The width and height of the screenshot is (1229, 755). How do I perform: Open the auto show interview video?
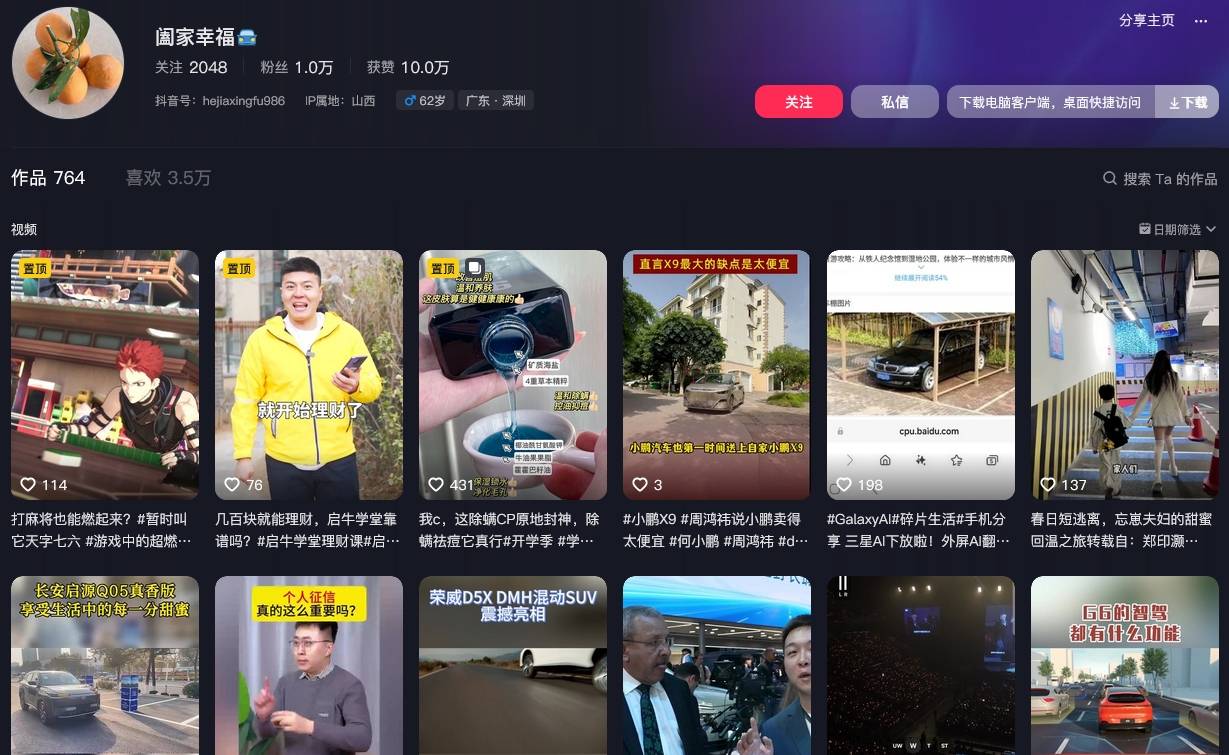[x=717, y=665]
